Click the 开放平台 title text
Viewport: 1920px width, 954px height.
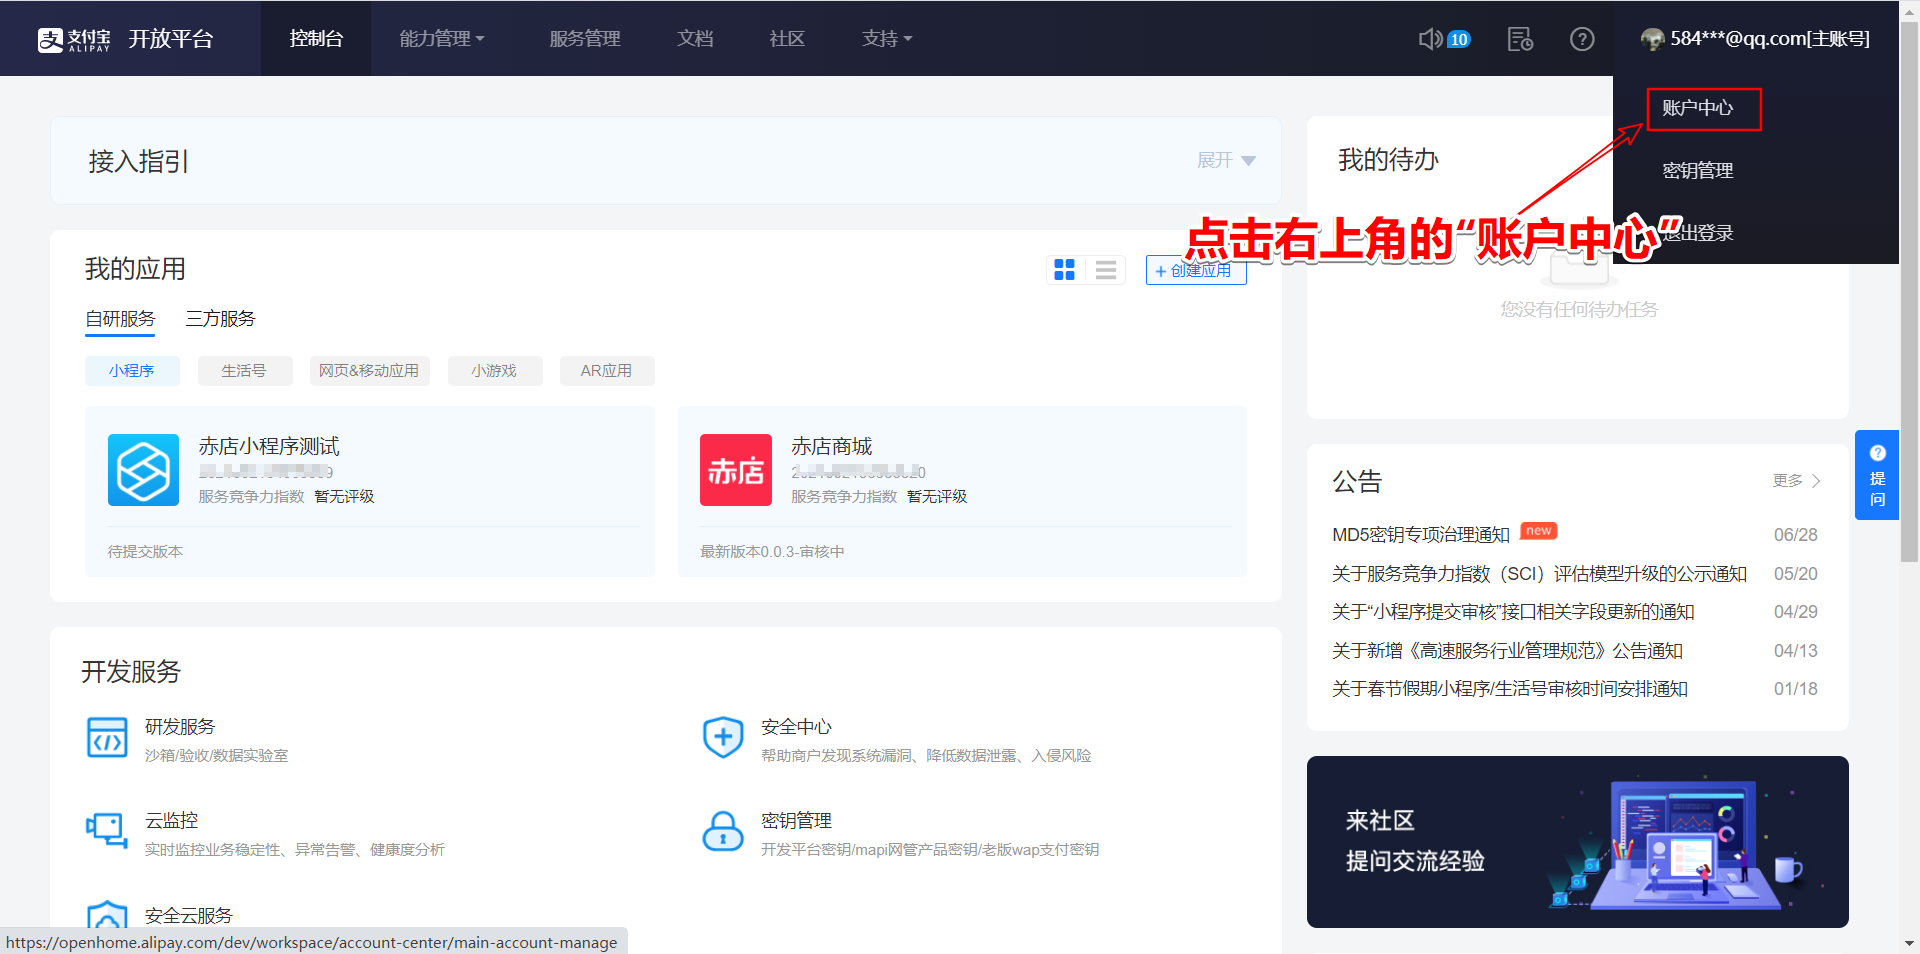(171, 39)
